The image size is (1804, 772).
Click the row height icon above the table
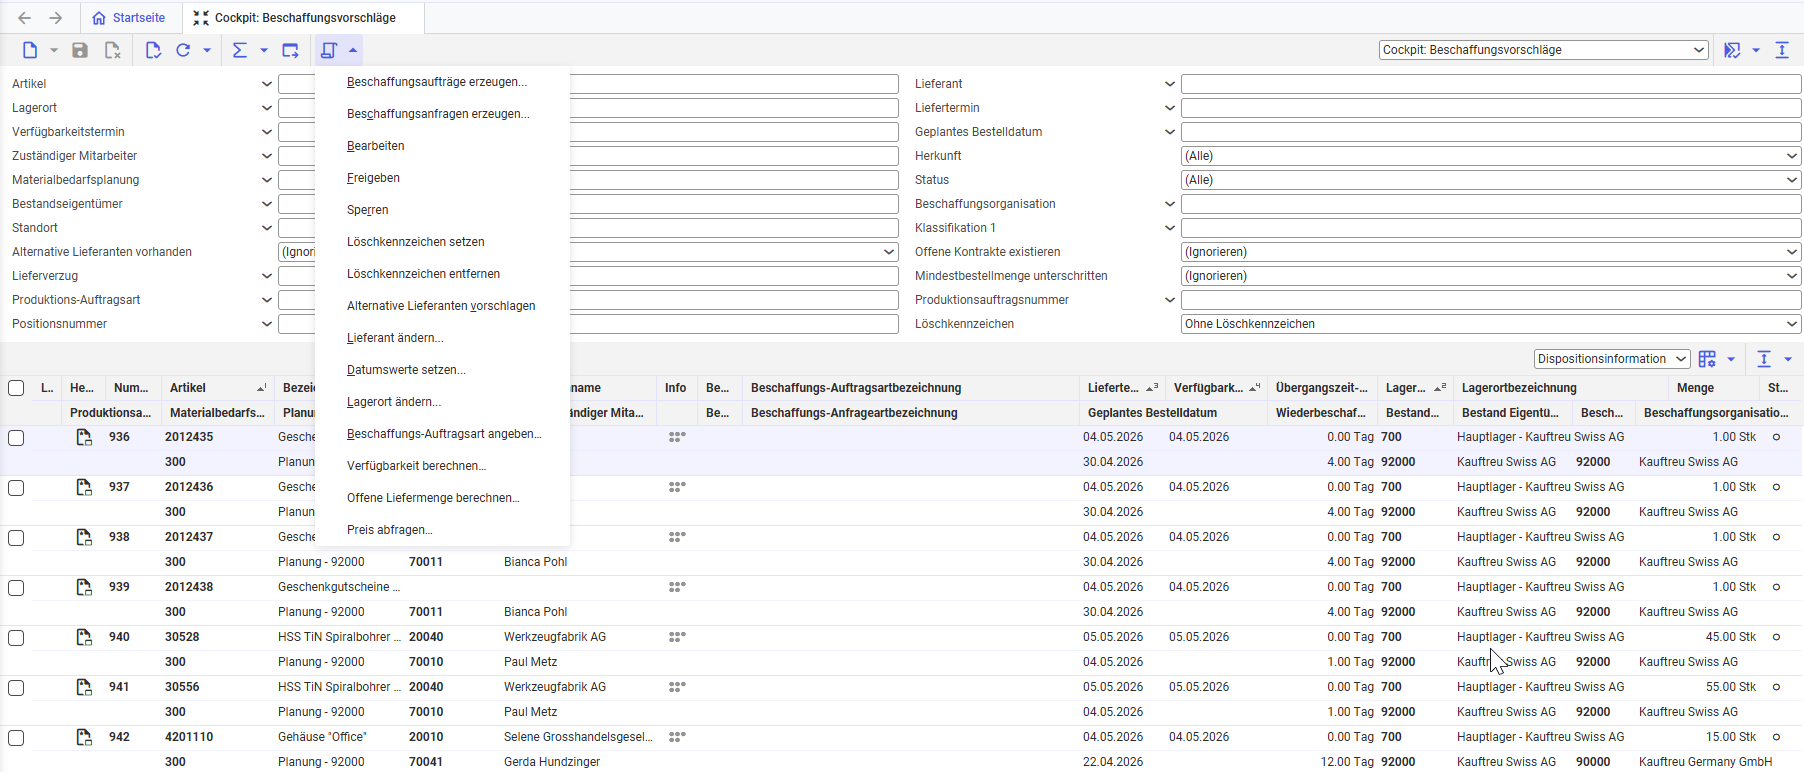coord(1764,359)
